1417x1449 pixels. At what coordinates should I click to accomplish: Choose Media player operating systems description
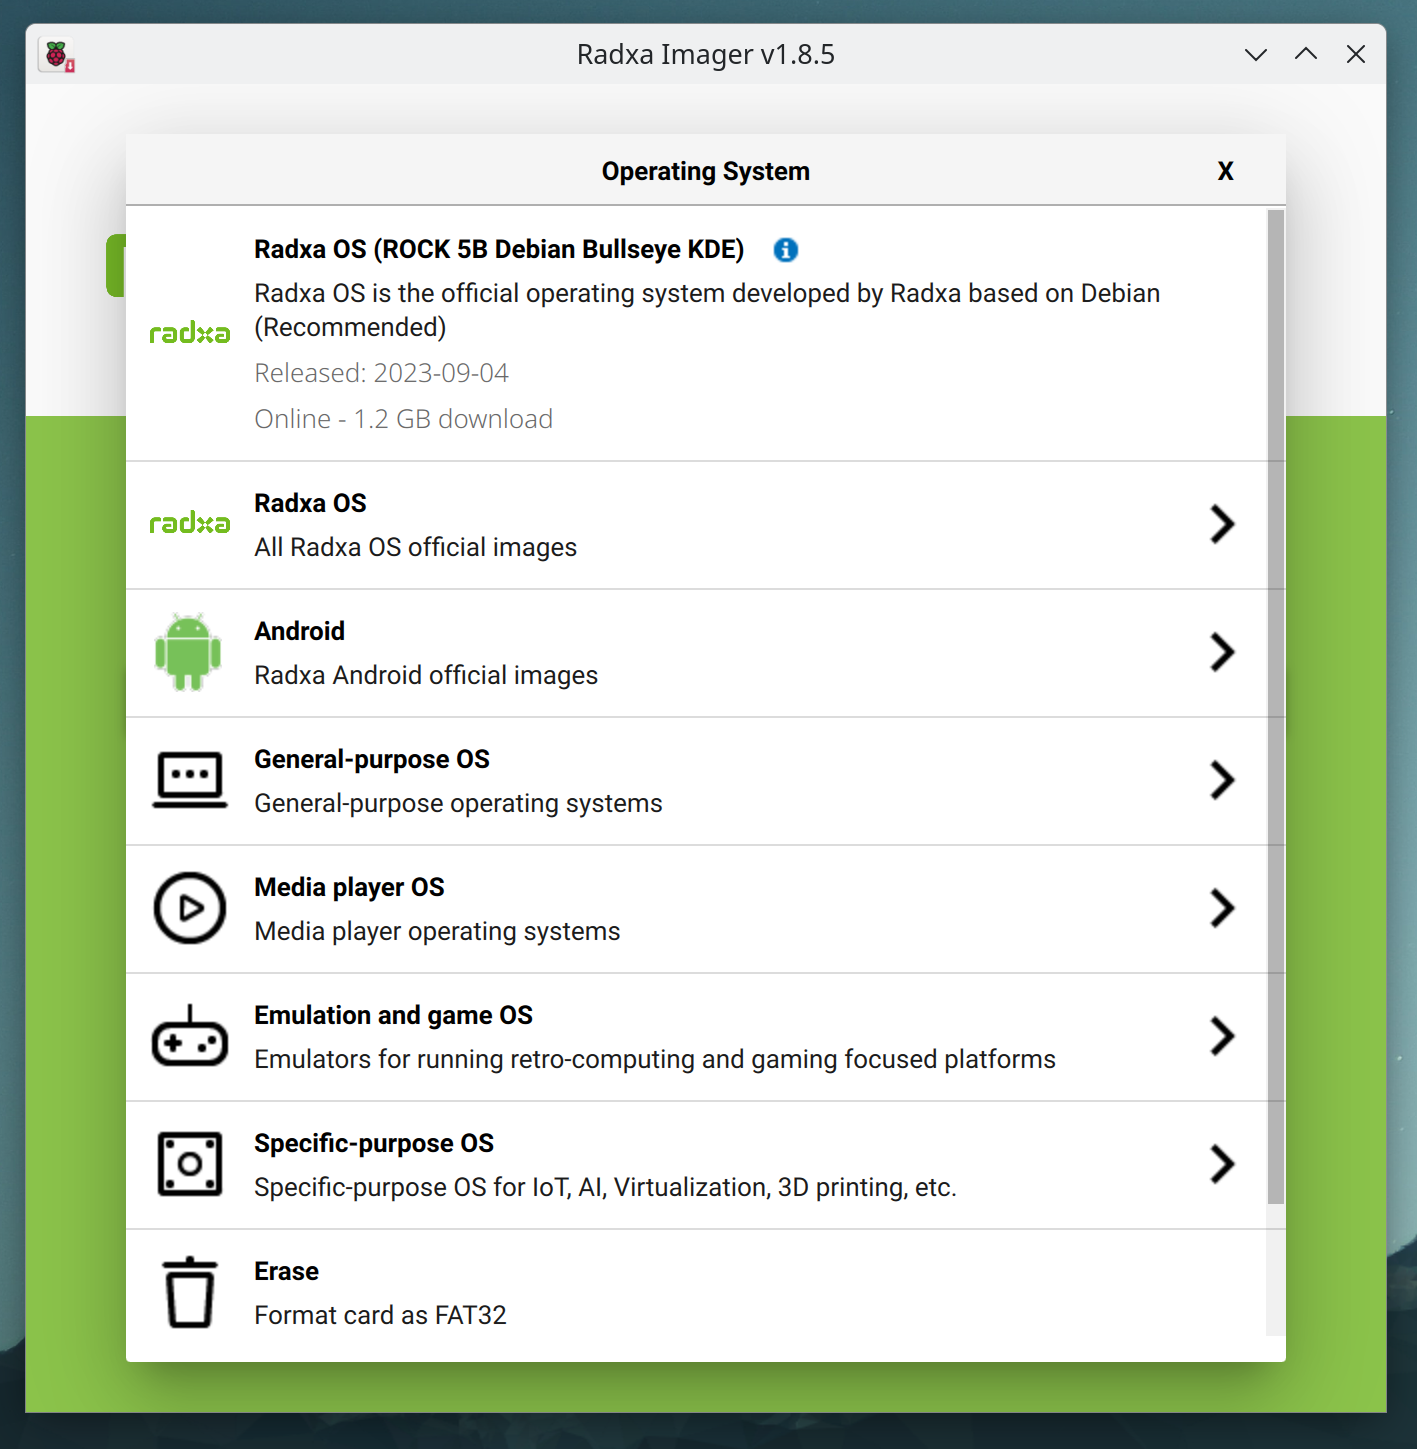(x=437, y=931)
